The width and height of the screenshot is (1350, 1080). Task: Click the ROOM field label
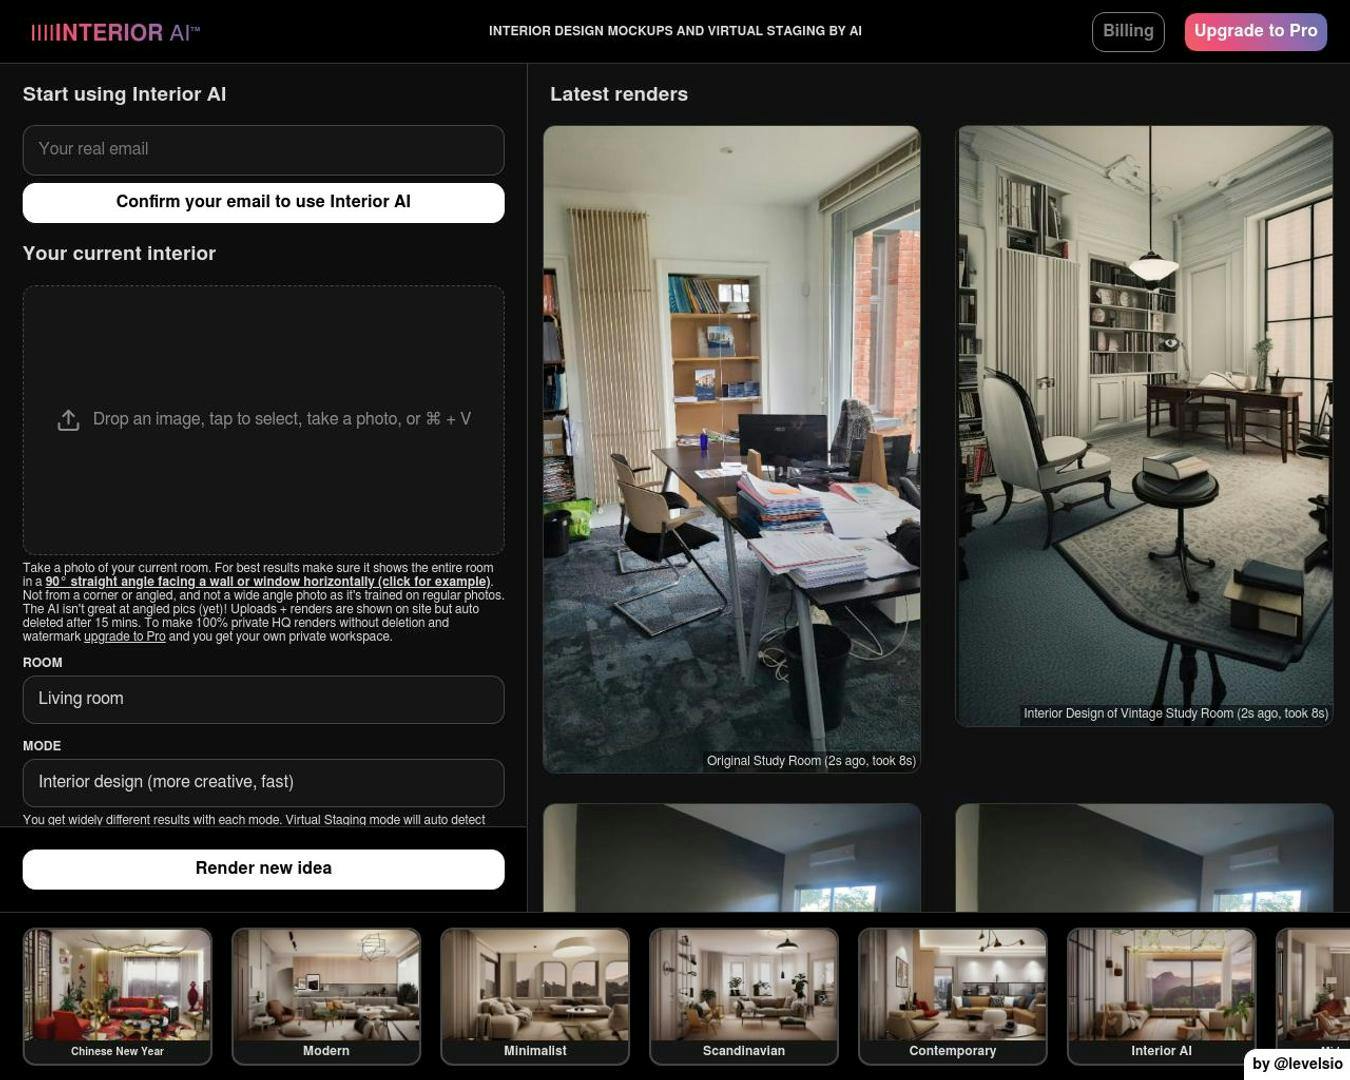point(43,663)
